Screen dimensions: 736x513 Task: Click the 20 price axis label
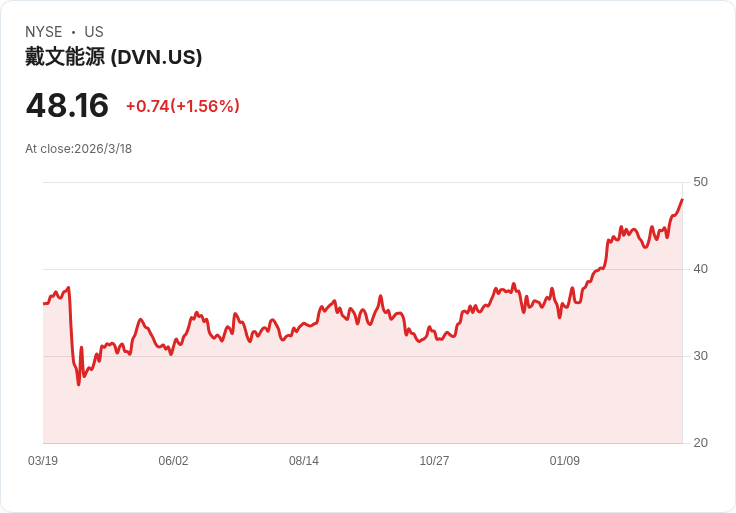click(700, 443)
